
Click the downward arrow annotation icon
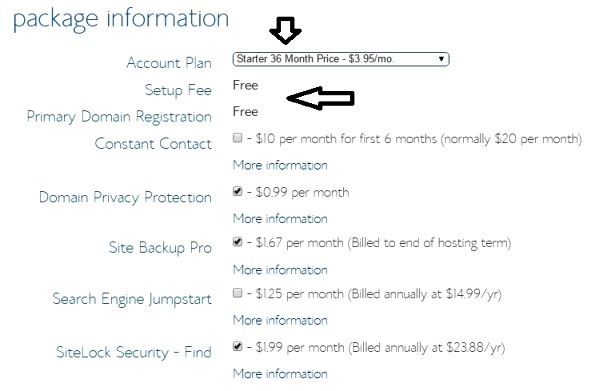tap(285, 30)
